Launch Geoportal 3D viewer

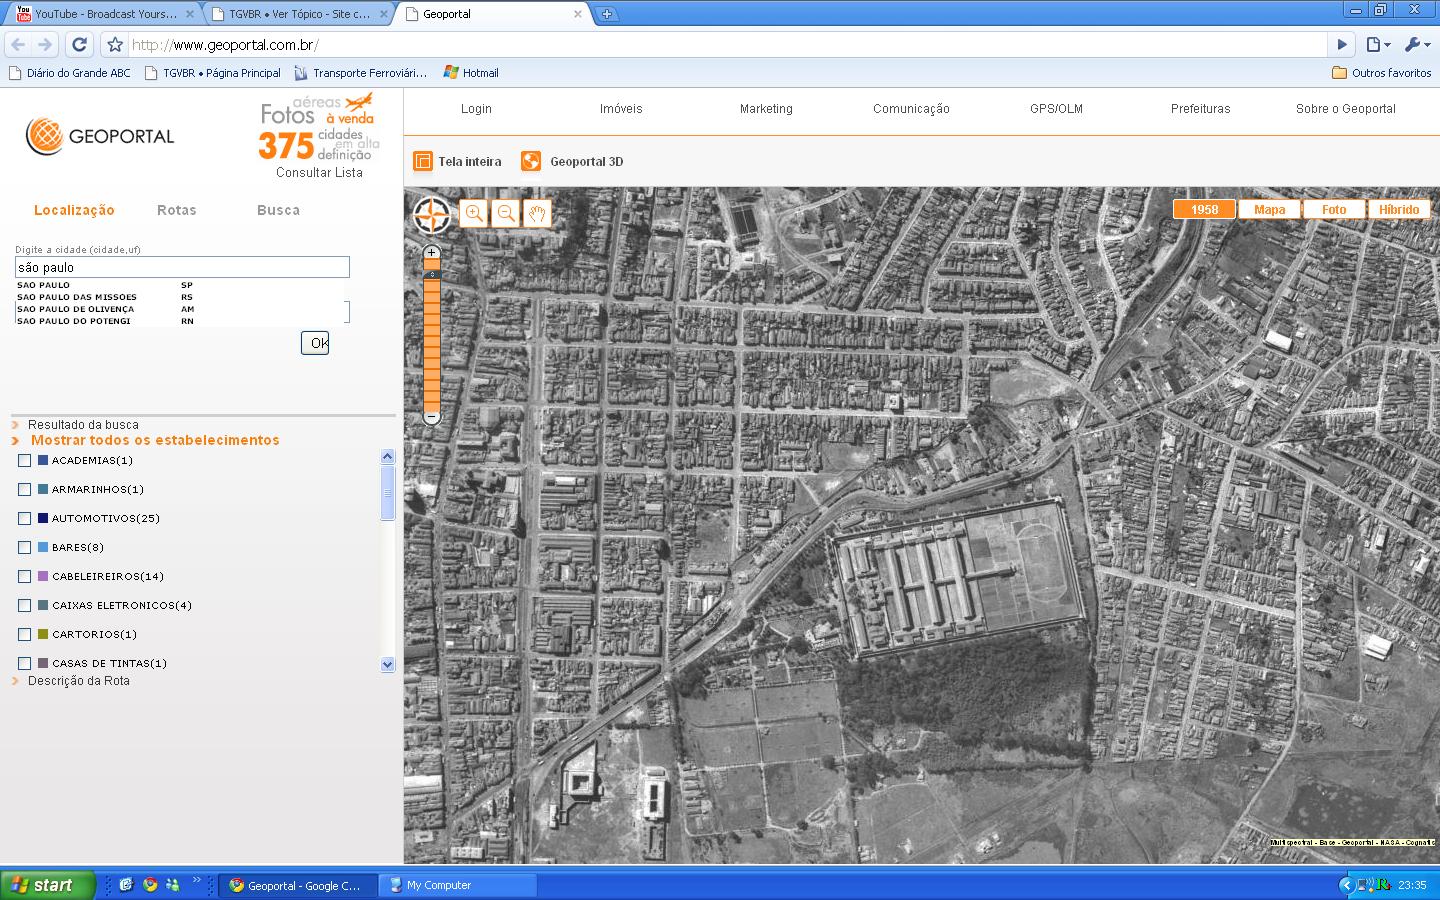point(573,161)
